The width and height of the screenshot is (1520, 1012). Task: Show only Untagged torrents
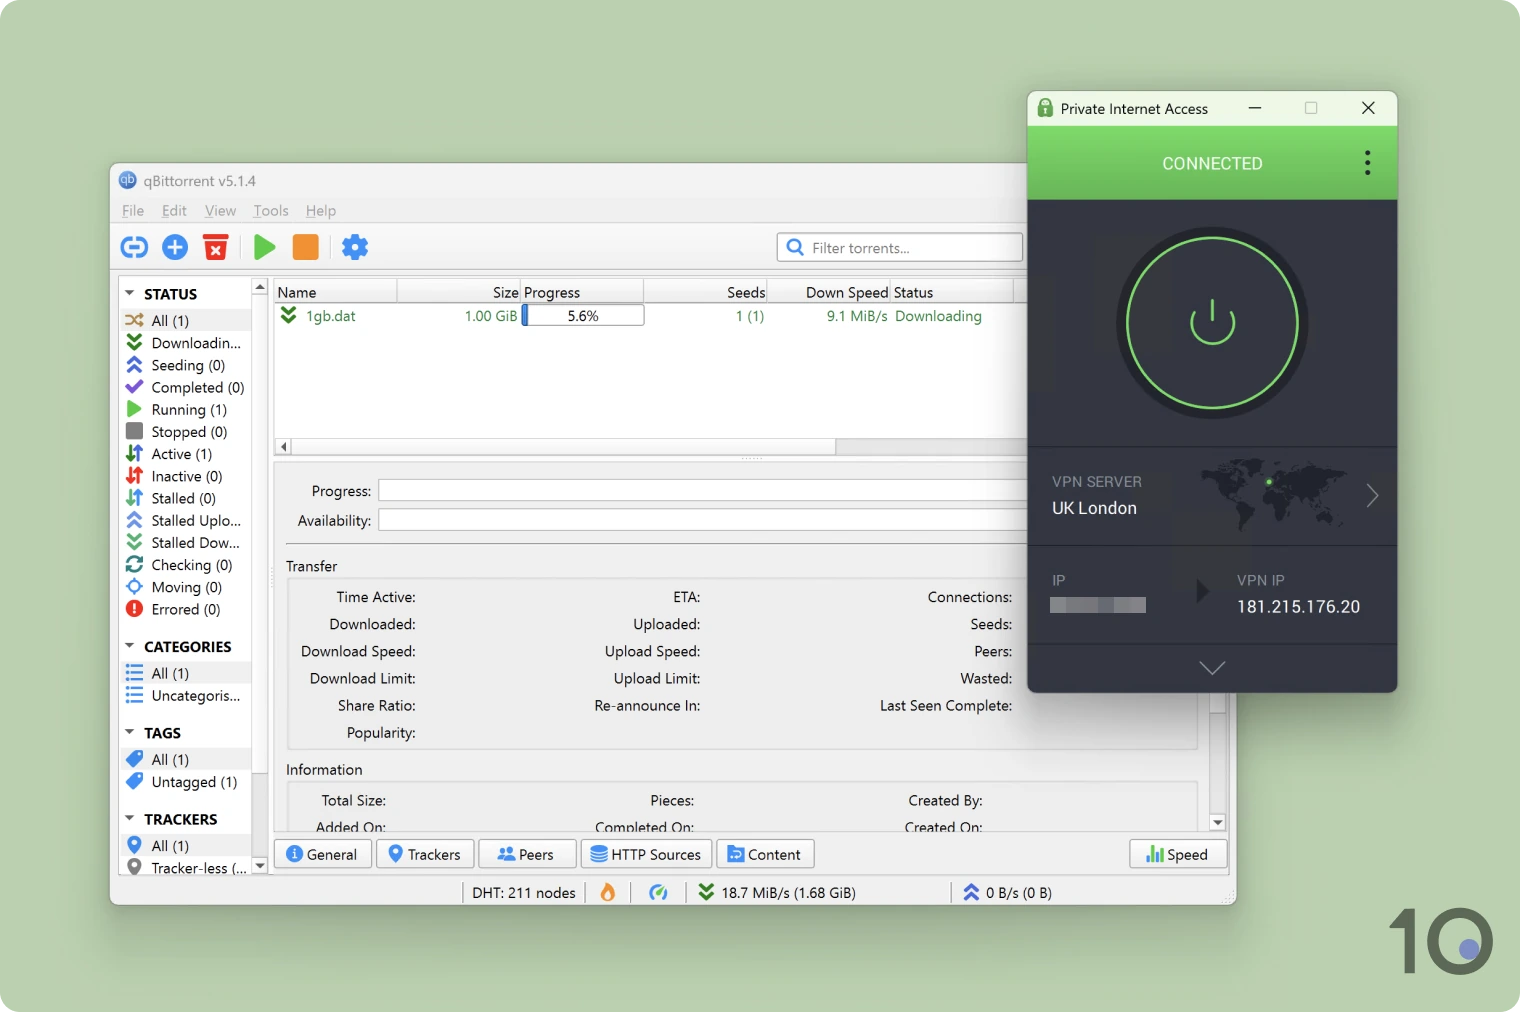(193, 782)
